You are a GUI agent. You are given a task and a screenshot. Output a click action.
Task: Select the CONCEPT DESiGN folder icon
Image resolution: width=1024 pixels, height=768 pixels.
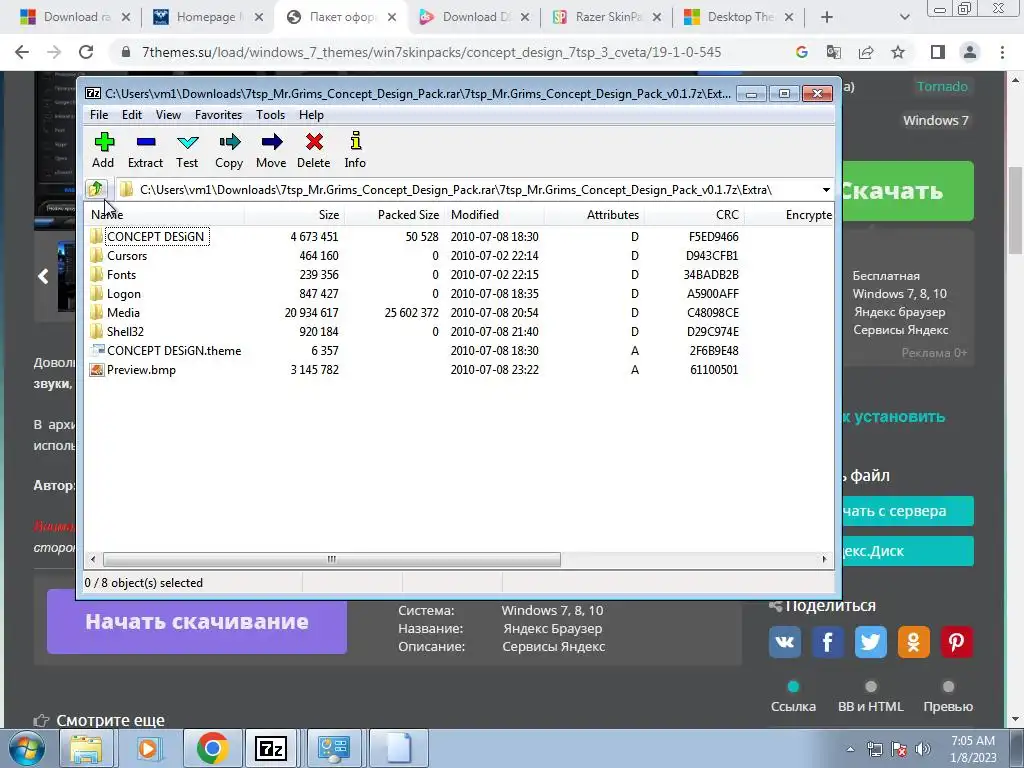[x=97, y=236]
